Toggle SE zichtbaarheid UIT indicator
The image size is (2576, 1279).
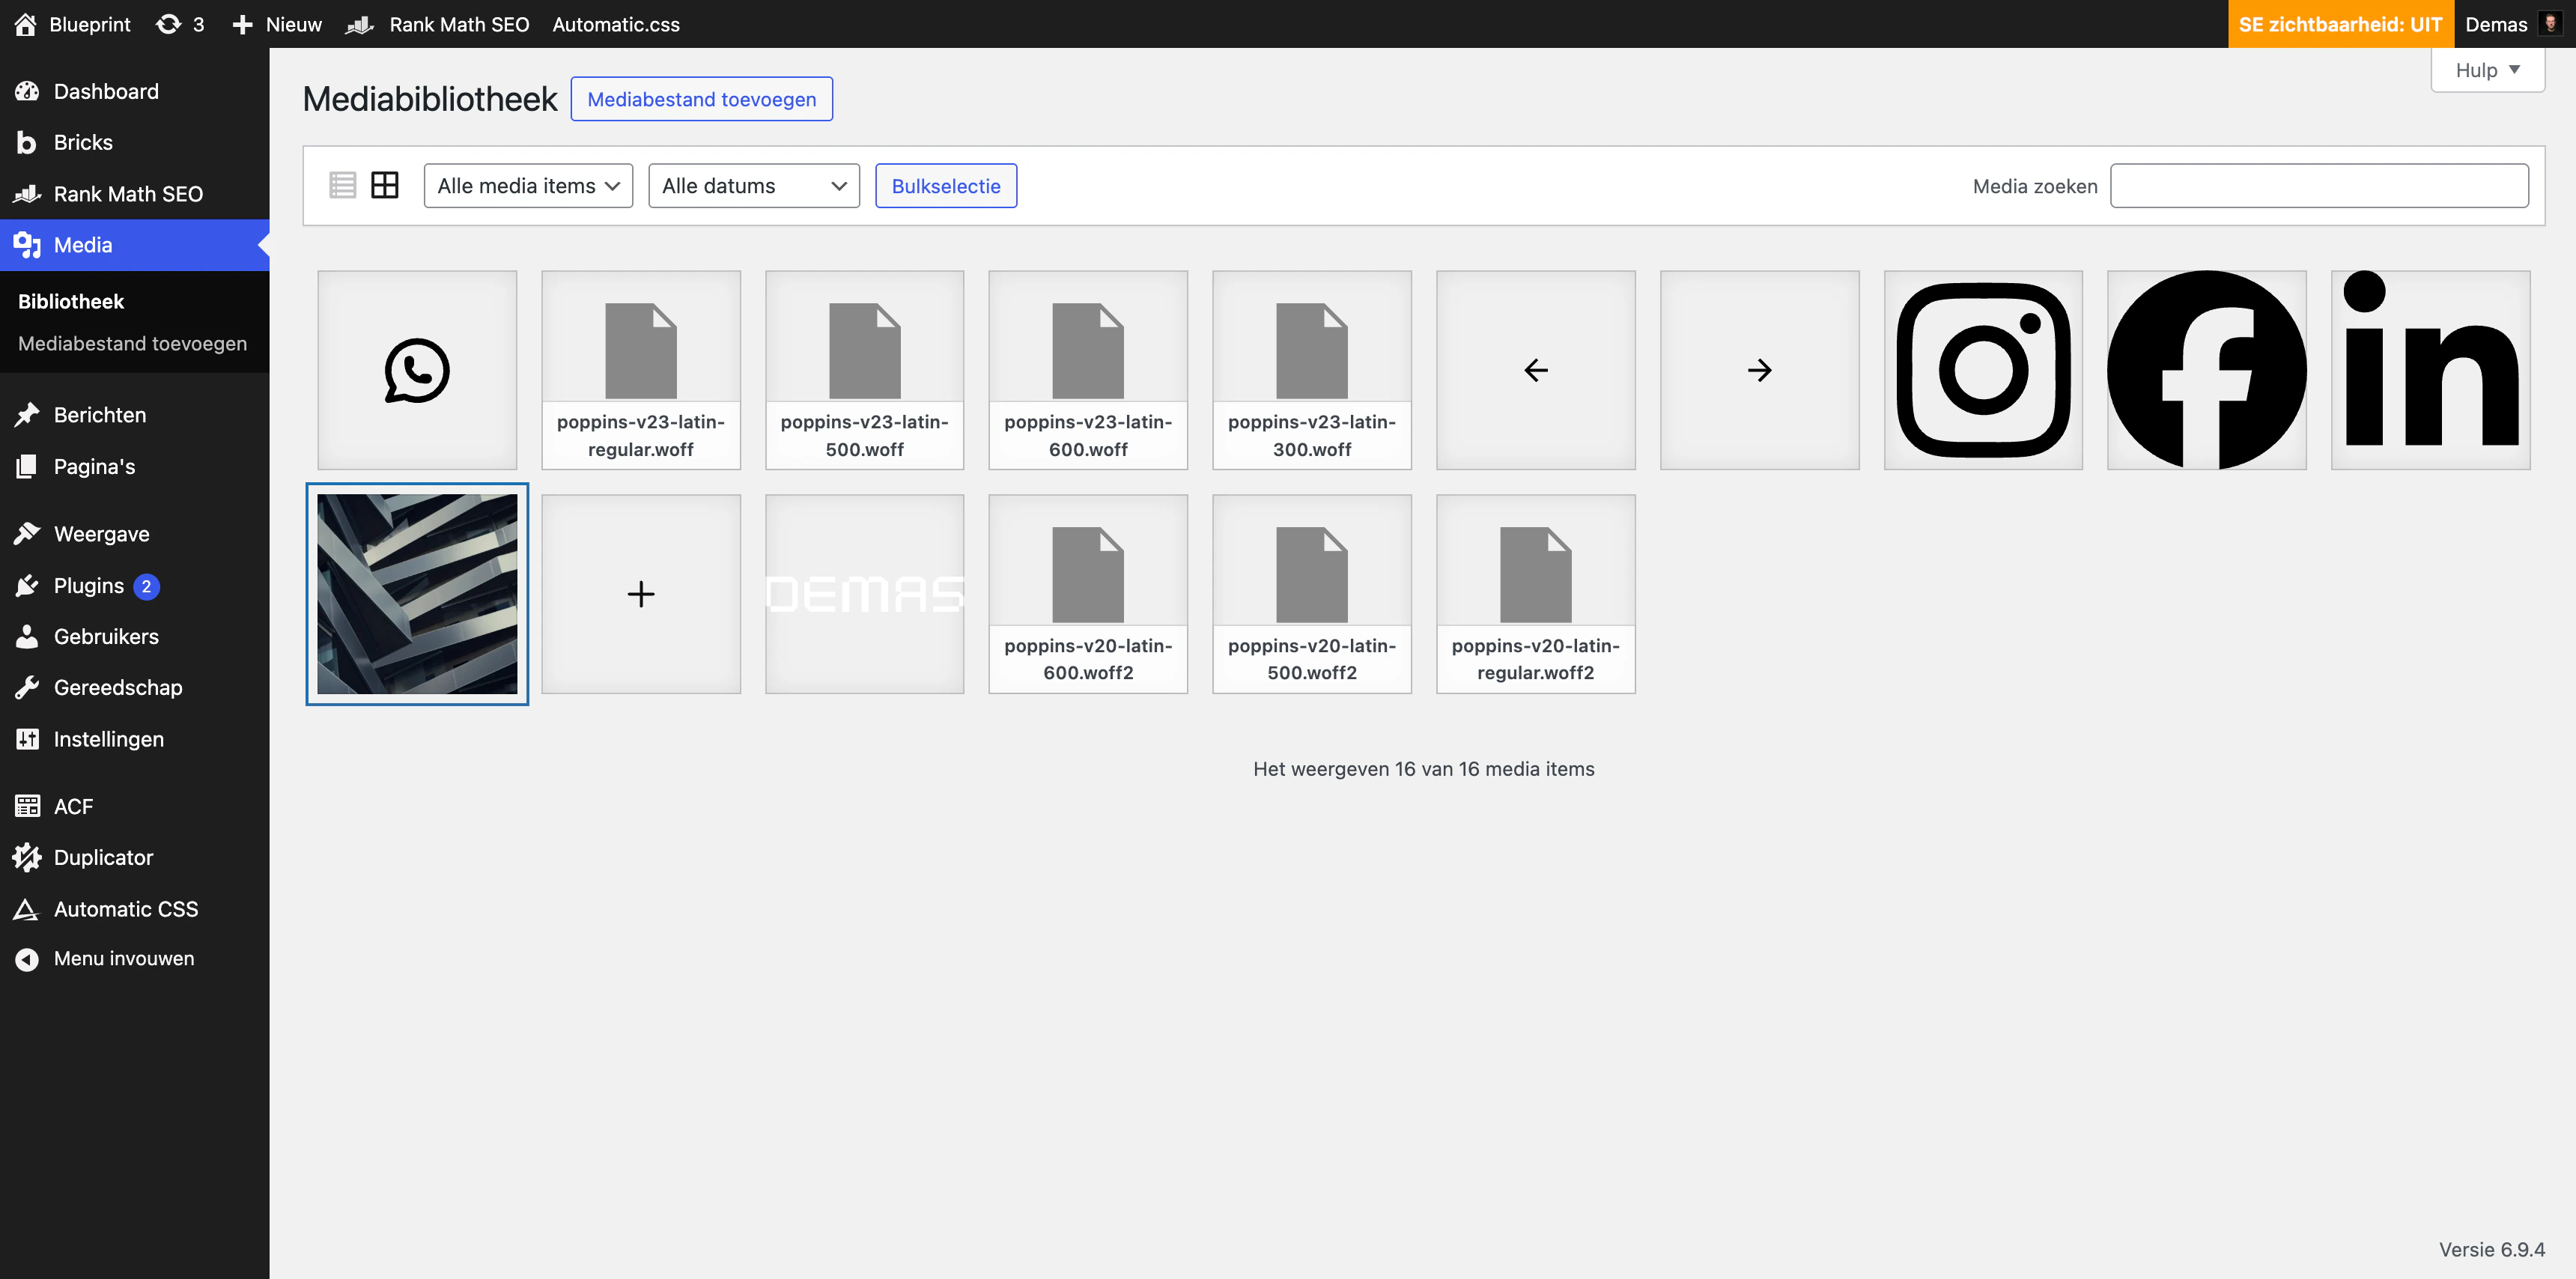point(2340,24)
